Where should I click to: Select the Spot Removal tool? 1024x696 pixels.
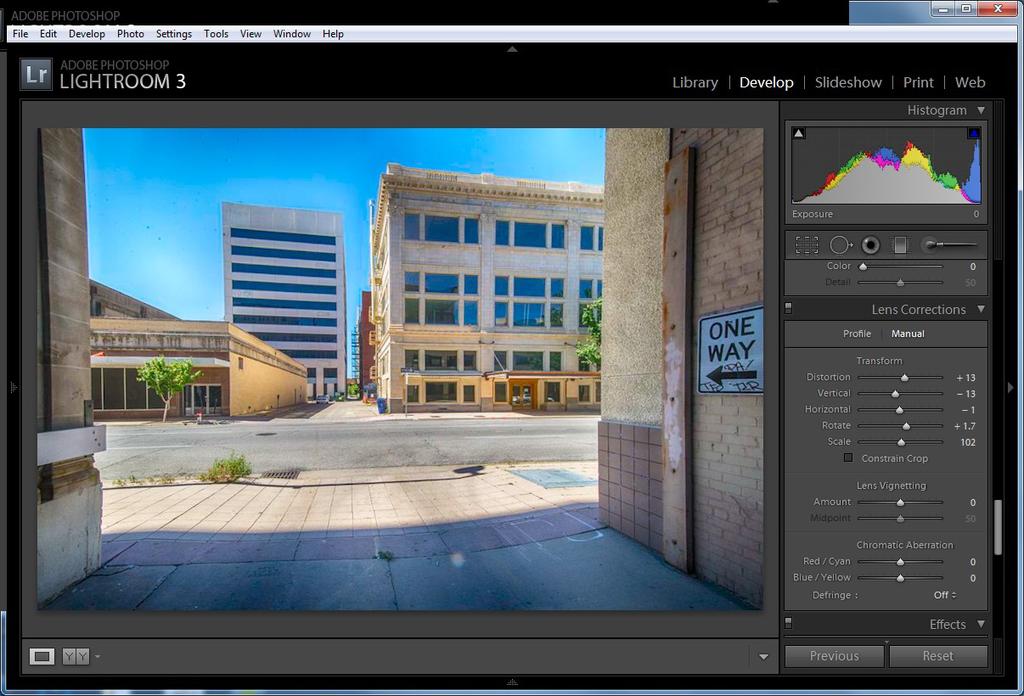point(839,245)
